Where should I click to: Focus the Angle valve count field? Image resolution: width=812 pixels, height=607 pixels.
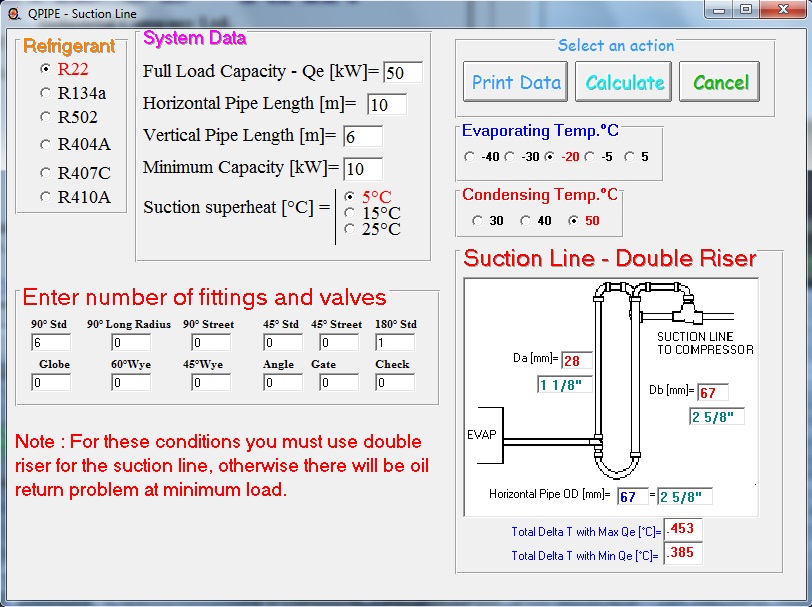(x=283, y=383)
